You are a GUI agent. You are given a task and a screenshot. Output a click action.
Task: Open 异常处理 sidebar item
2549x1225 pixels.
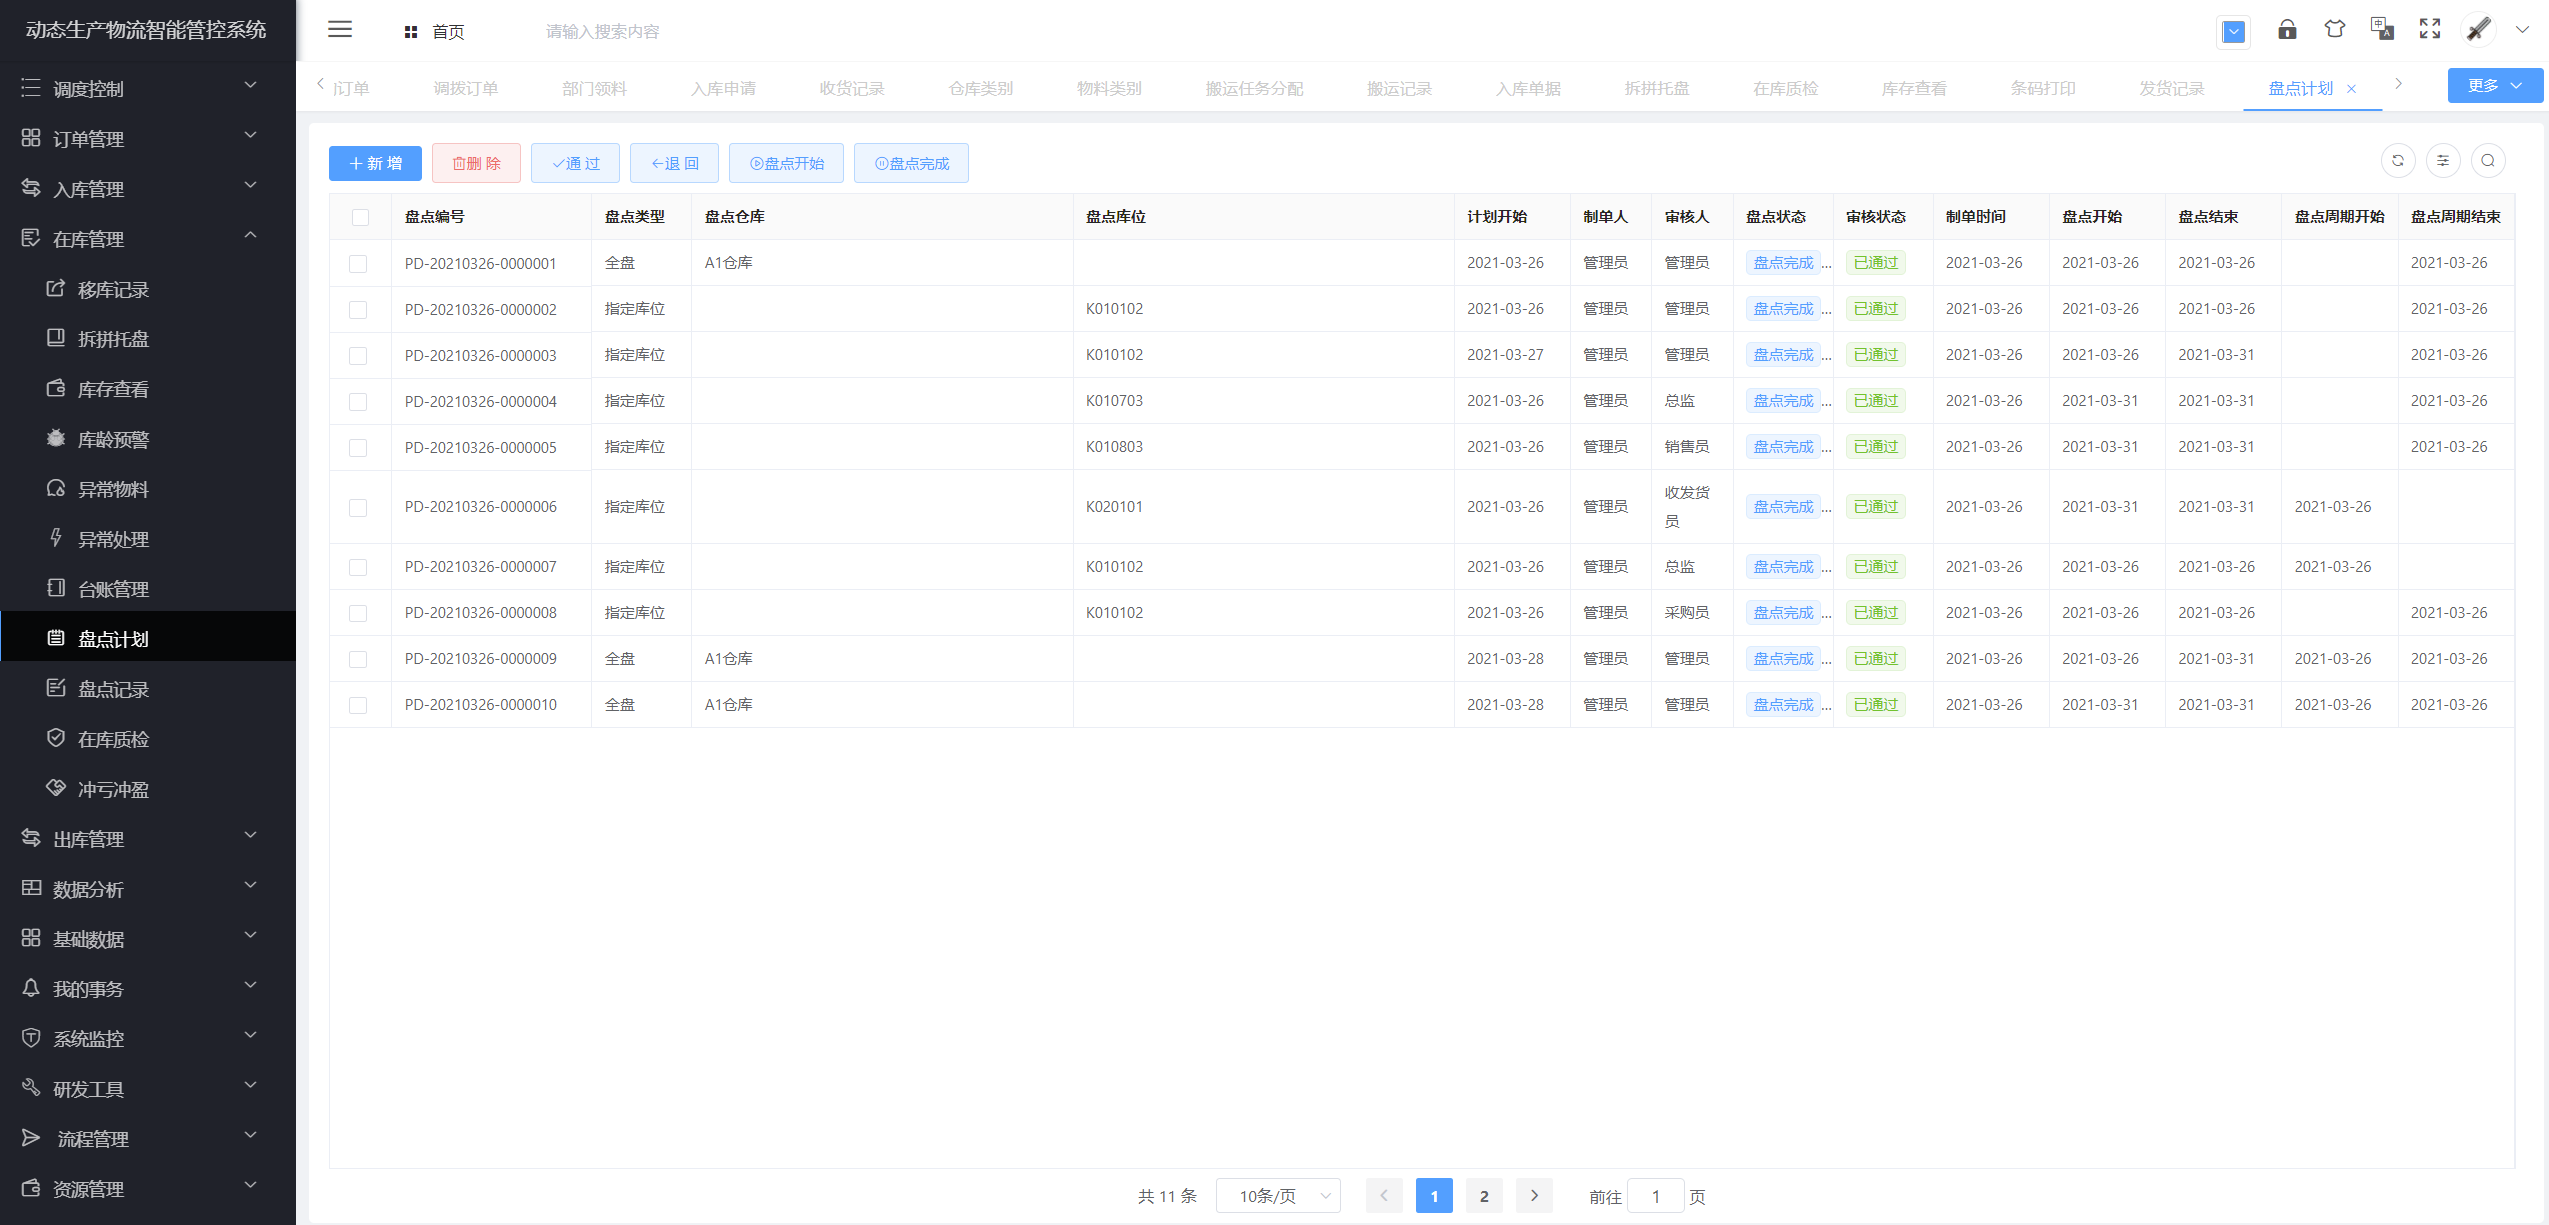click(x=148, y=539)
